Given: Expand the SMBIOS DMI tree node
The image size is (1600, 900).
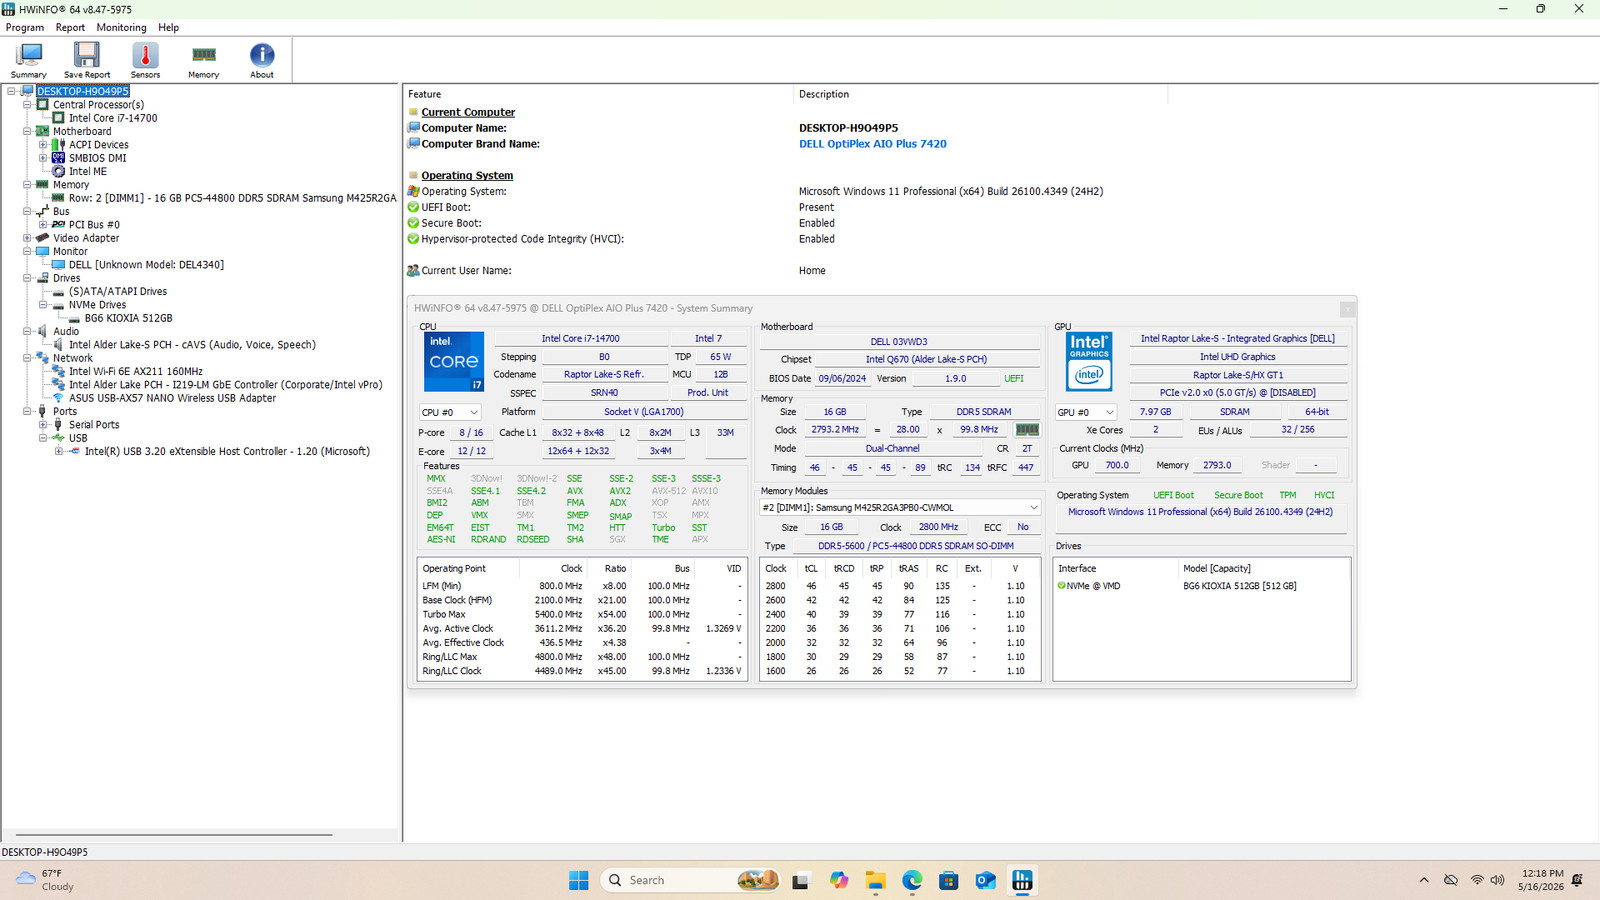Looking at the screenshot, I should [43, 158].
